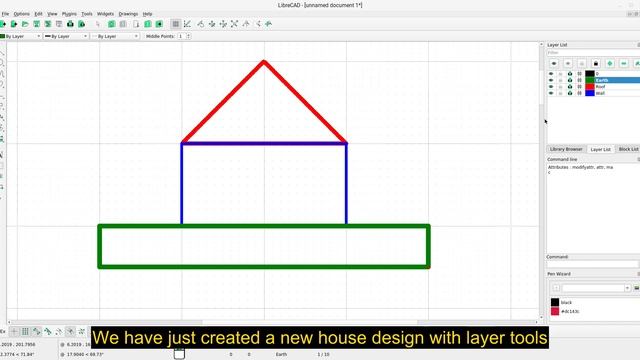Toggle visibility of the Roof layer
The width and height of the screenshot is (640, 360).
551,87
